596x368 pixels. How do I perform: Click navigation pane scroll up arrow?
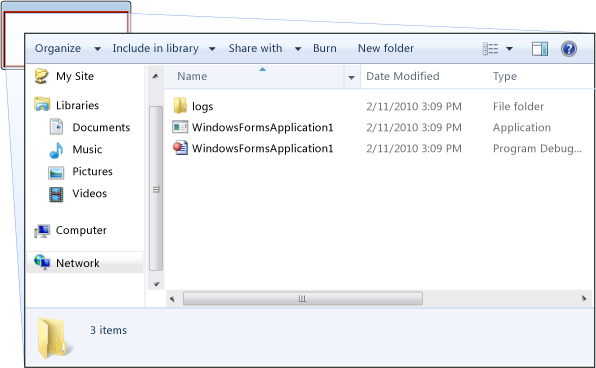click(155, 76)
